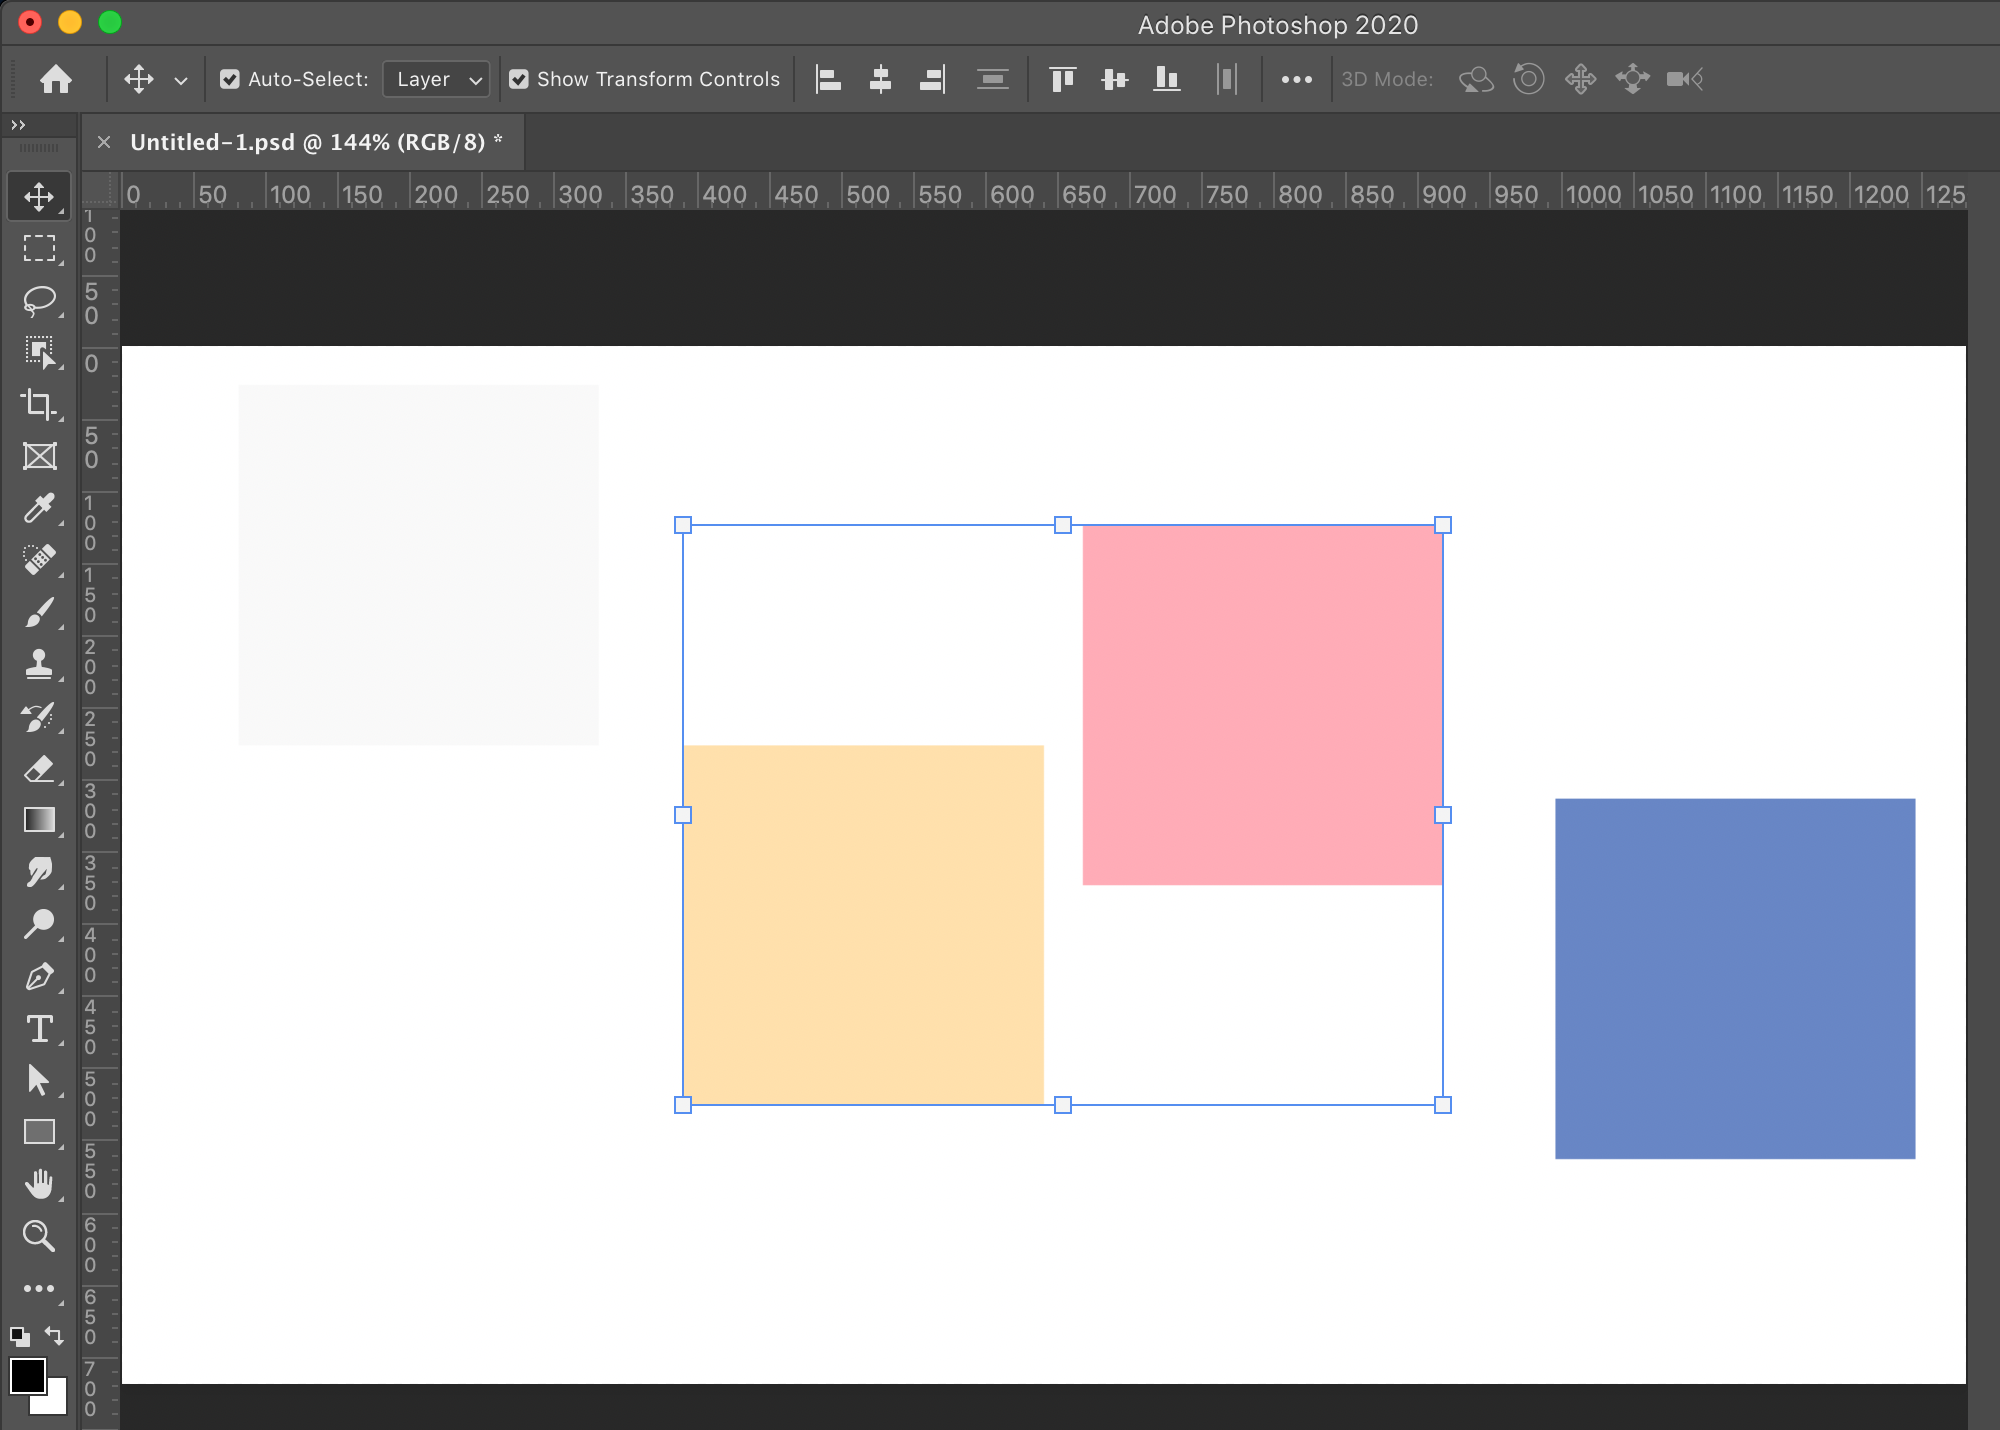The height and width of the screenshot is (1430, 2000).
Task: Open the Layer auto-select dropdown
Action: 437,79
